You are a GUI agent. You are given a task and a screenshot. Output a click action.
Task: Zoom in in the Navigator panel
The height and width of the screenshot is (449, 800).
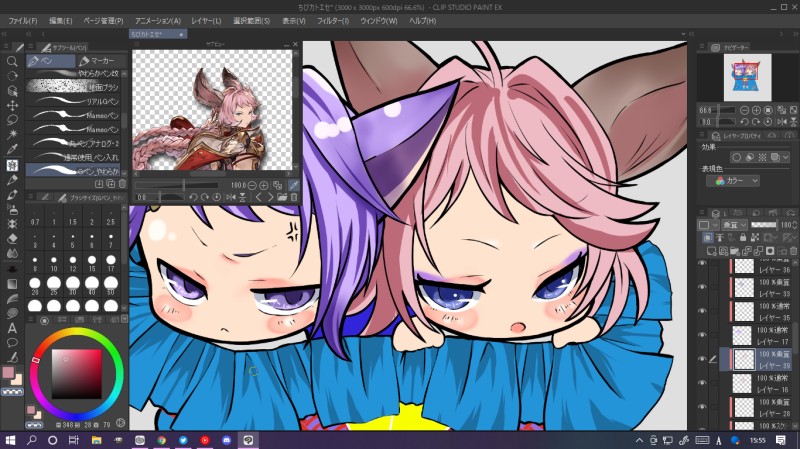[756, 110]
